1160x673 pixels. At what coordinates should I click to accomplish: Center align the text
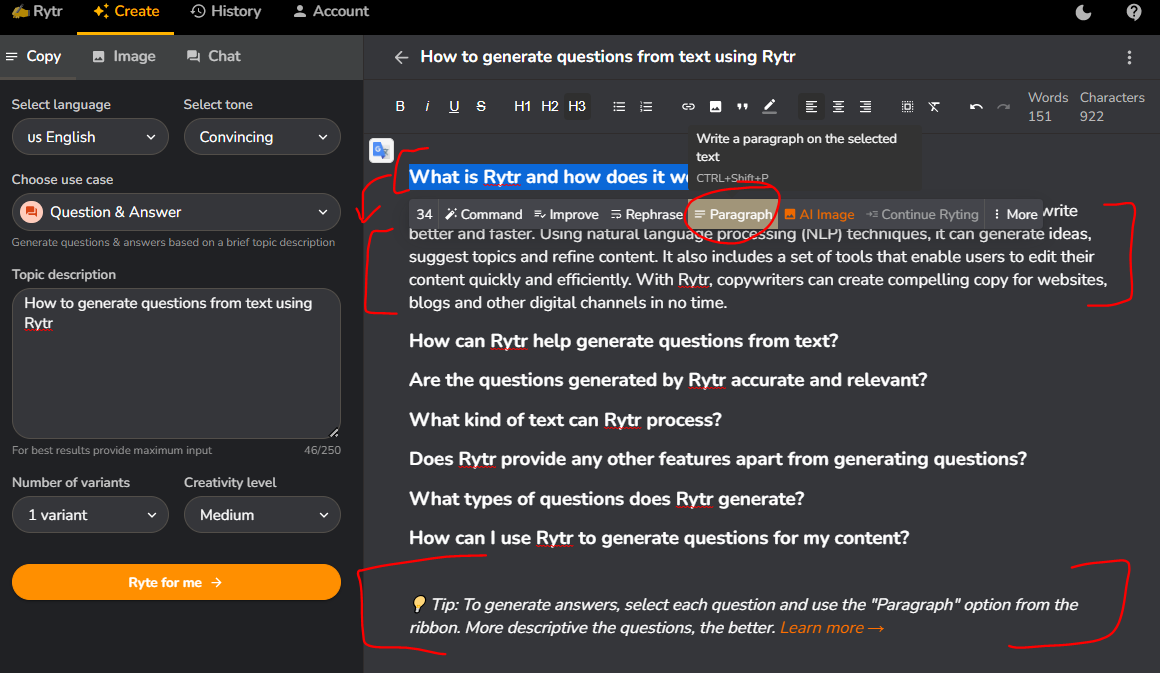pos(838,106)
